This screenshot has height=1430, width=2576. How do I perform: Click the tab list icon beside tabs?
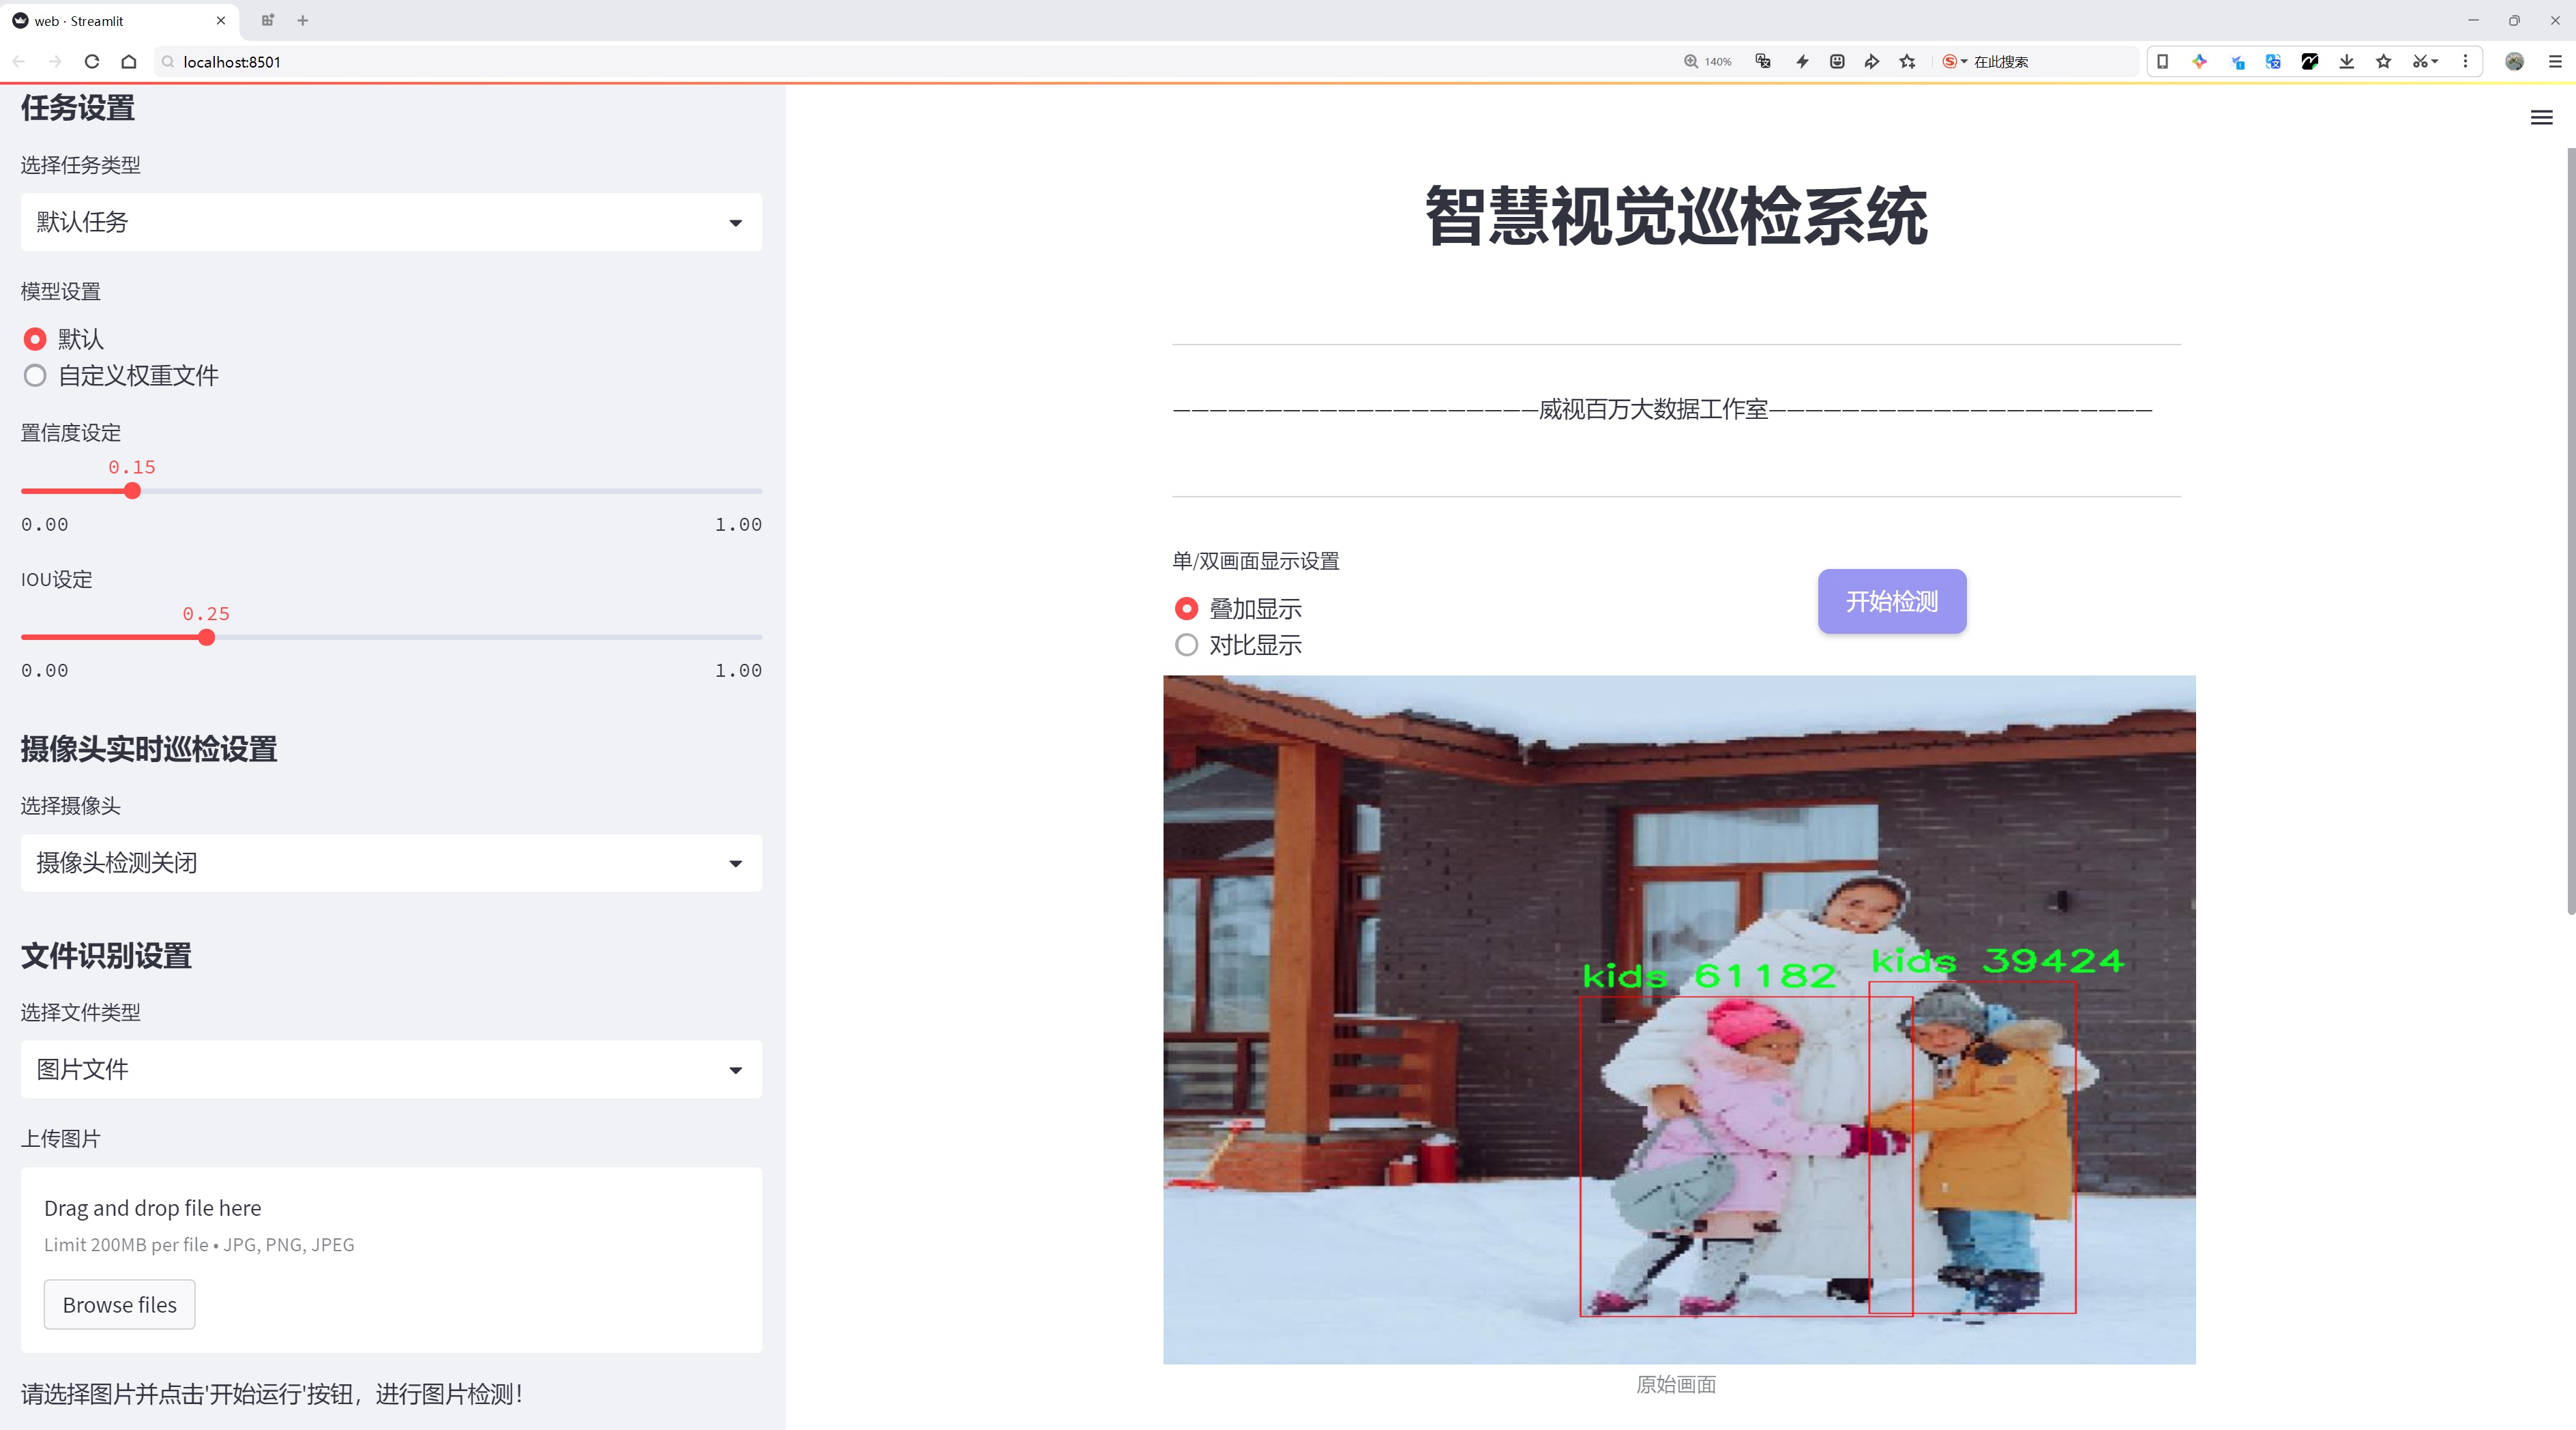click(267, 20)
